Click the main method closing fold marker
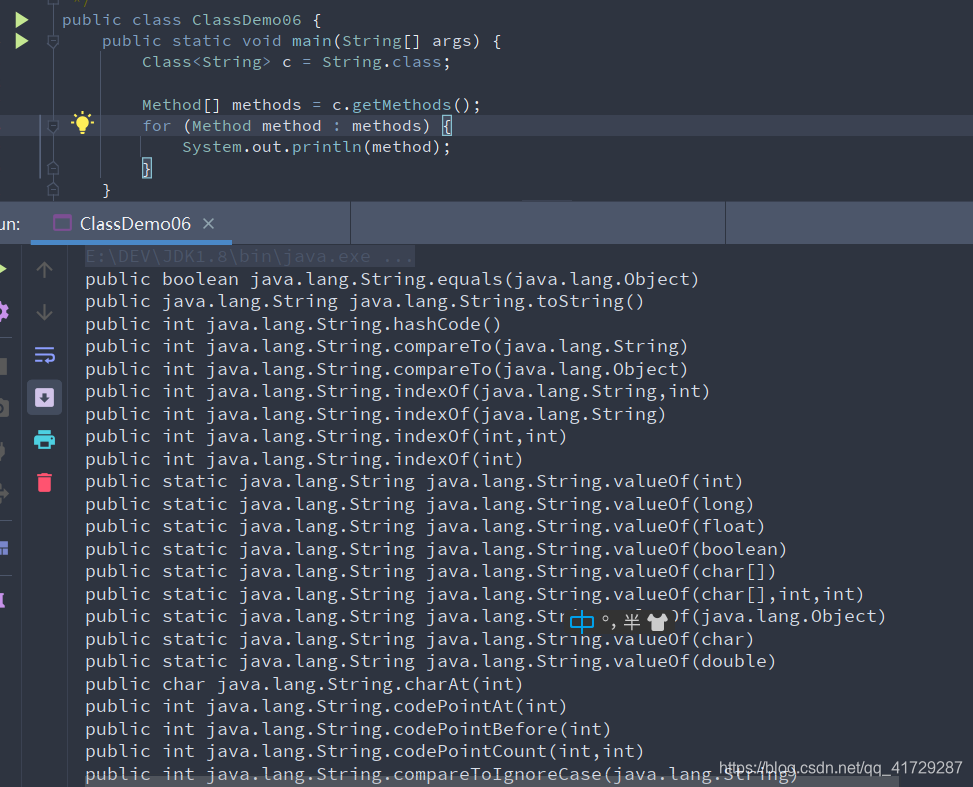The image size is (973, 787). tap(53, 189)
